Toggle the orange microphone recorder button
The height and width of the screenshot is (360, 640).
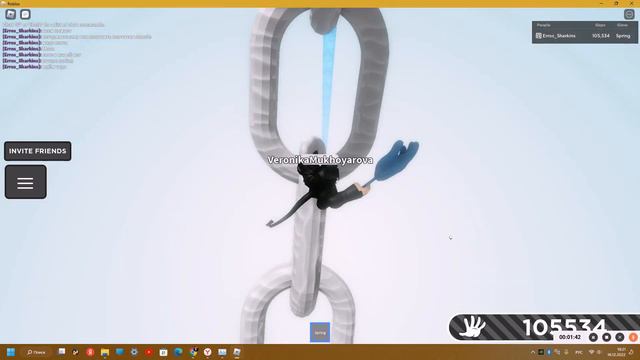point(633,337)
